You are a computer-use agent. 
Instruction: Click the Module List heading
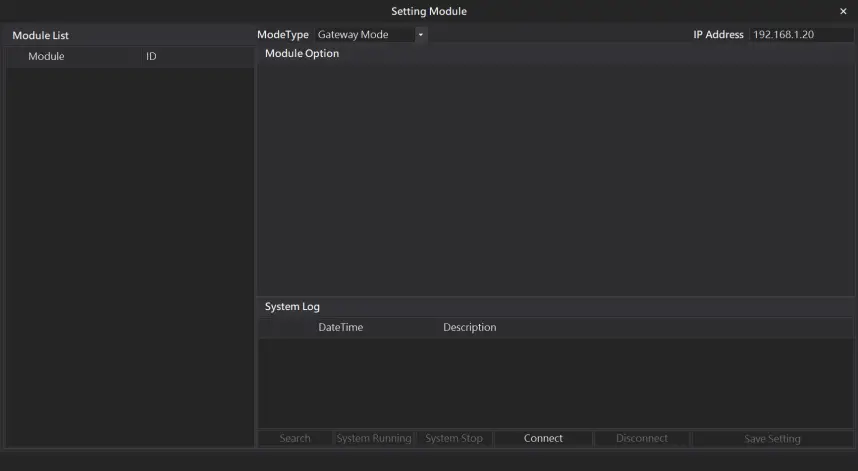pyautogui.click(x=40, y=36)
